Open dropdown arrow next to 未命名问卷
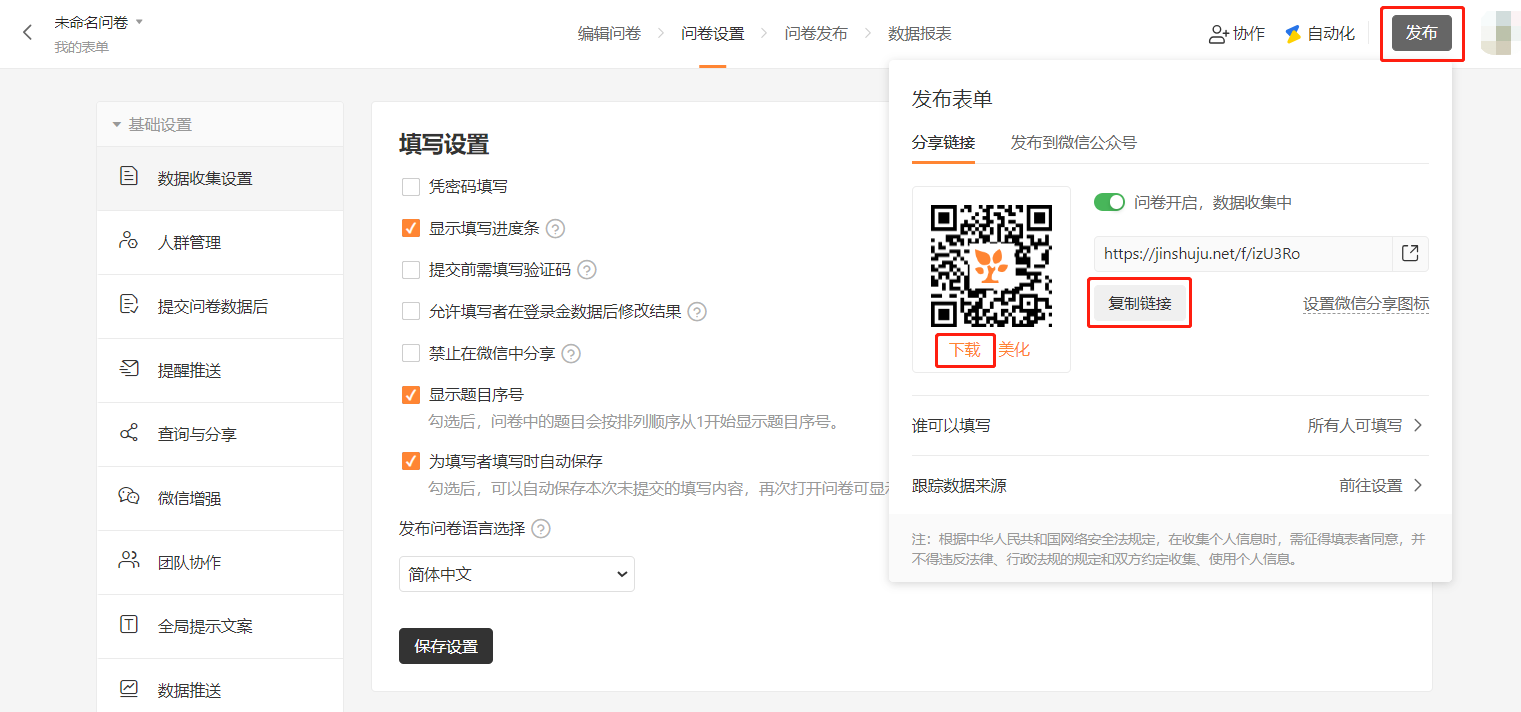 pyautogui.click(x=139, y=22)
